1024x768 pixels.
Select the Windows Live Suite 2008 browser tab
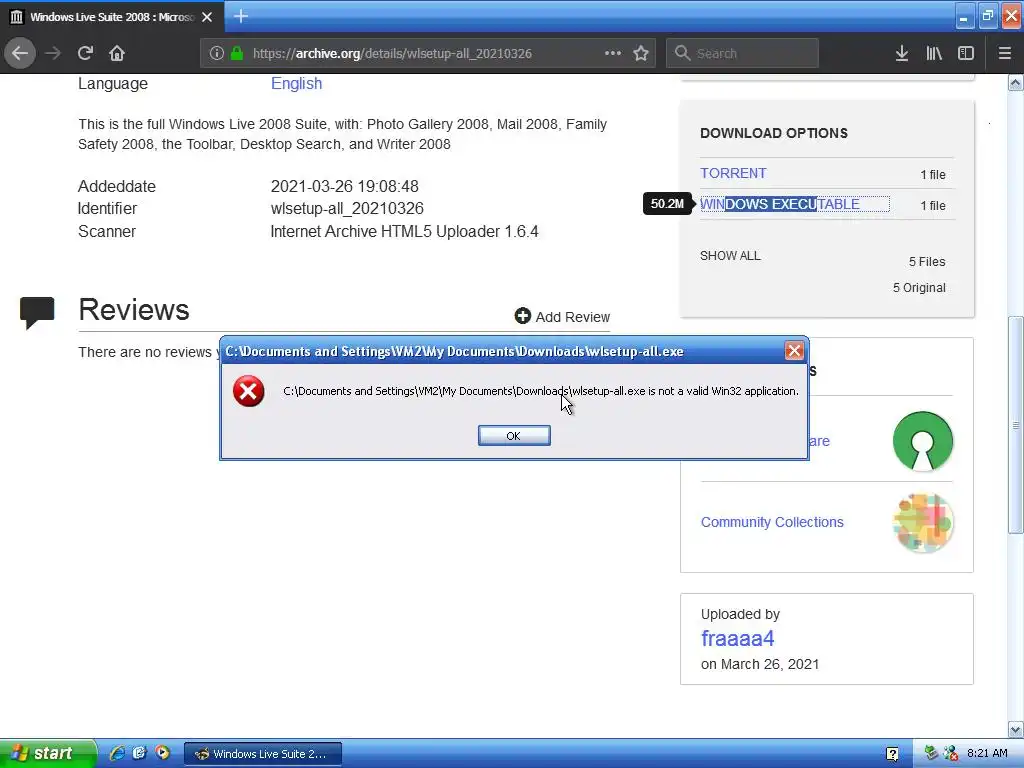pos(112,17)
